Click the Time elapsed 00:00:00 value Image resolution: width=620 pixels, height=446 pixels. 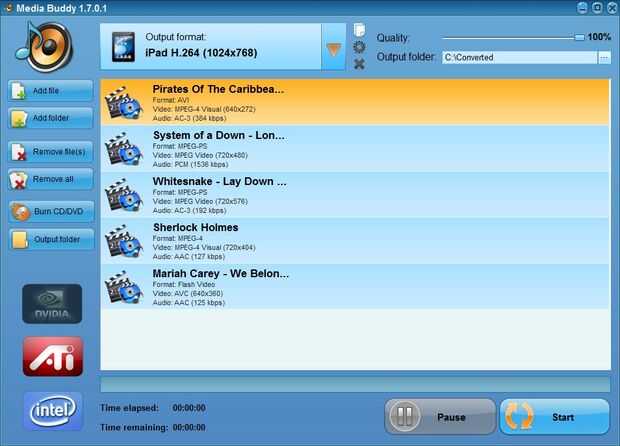click(189, 408)
